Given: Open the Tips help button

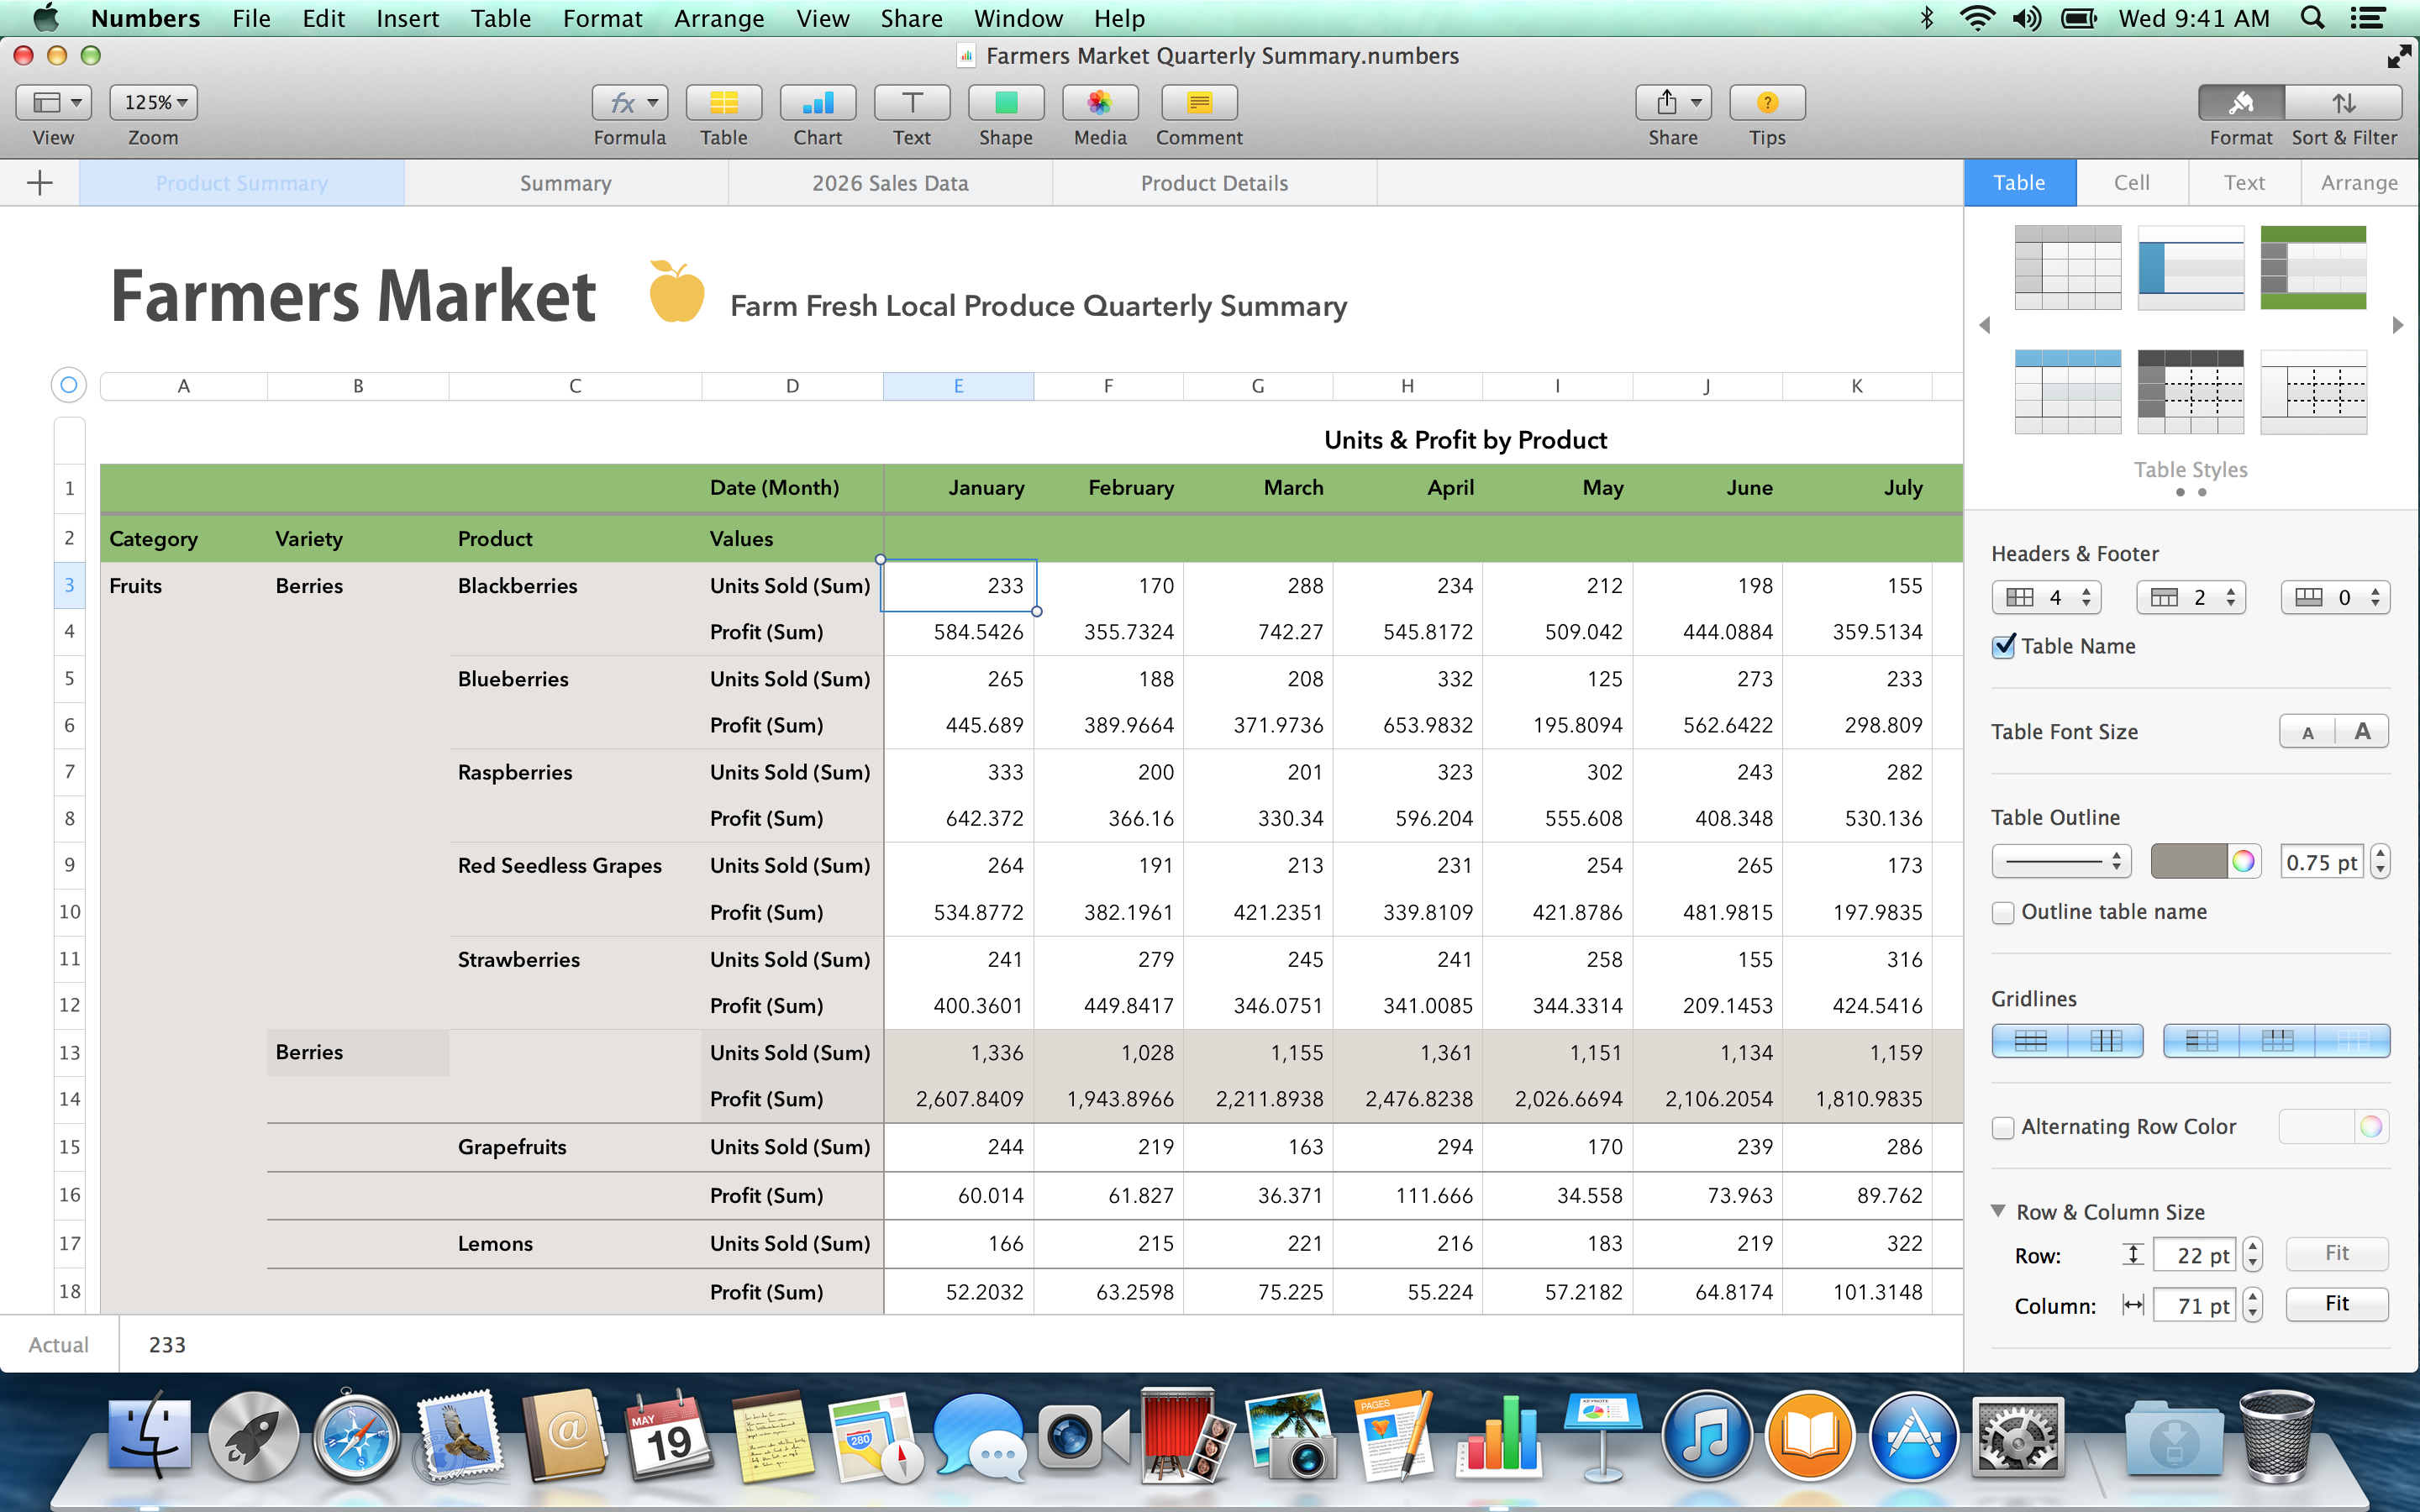Looking at the screenshot, I should pyautogui.click(x=1767, y=103).
